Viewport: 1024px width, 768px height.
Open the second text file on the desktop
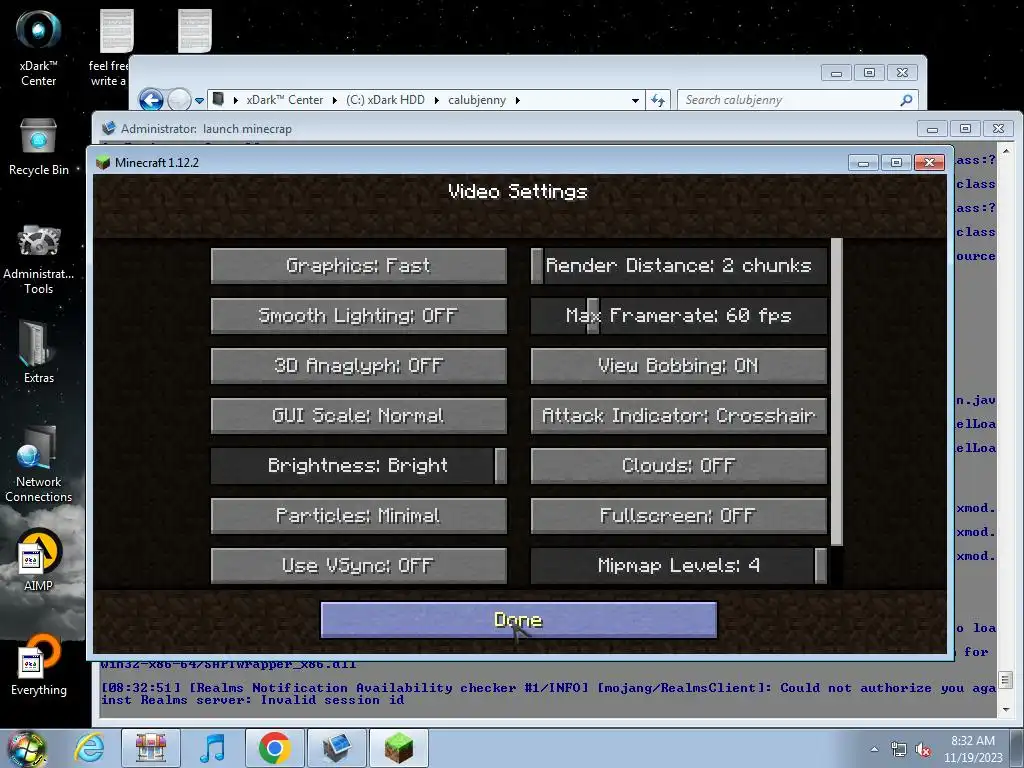[x=195, y=31]
